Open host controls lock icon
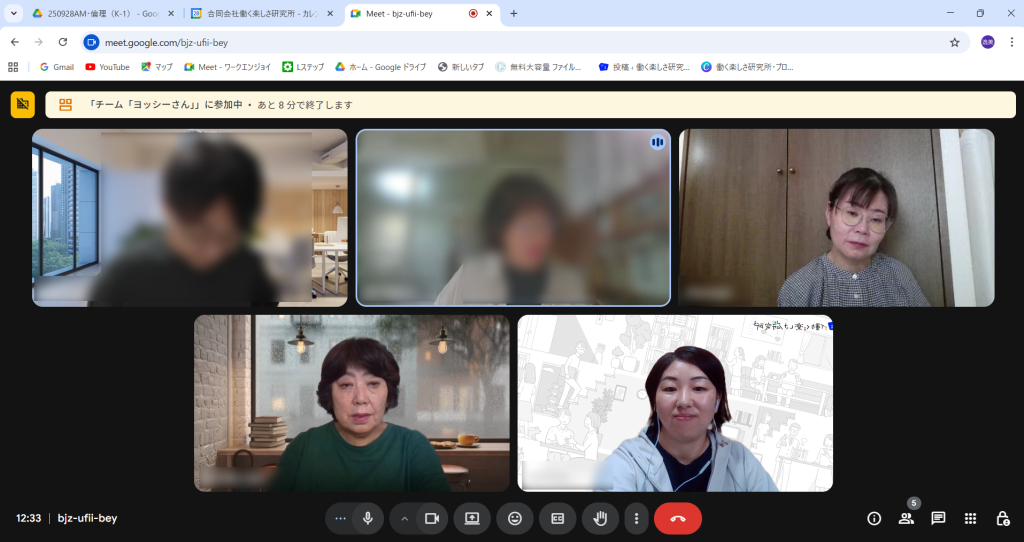Screen dimensions: 1024x542 (x=1002, y=518)
